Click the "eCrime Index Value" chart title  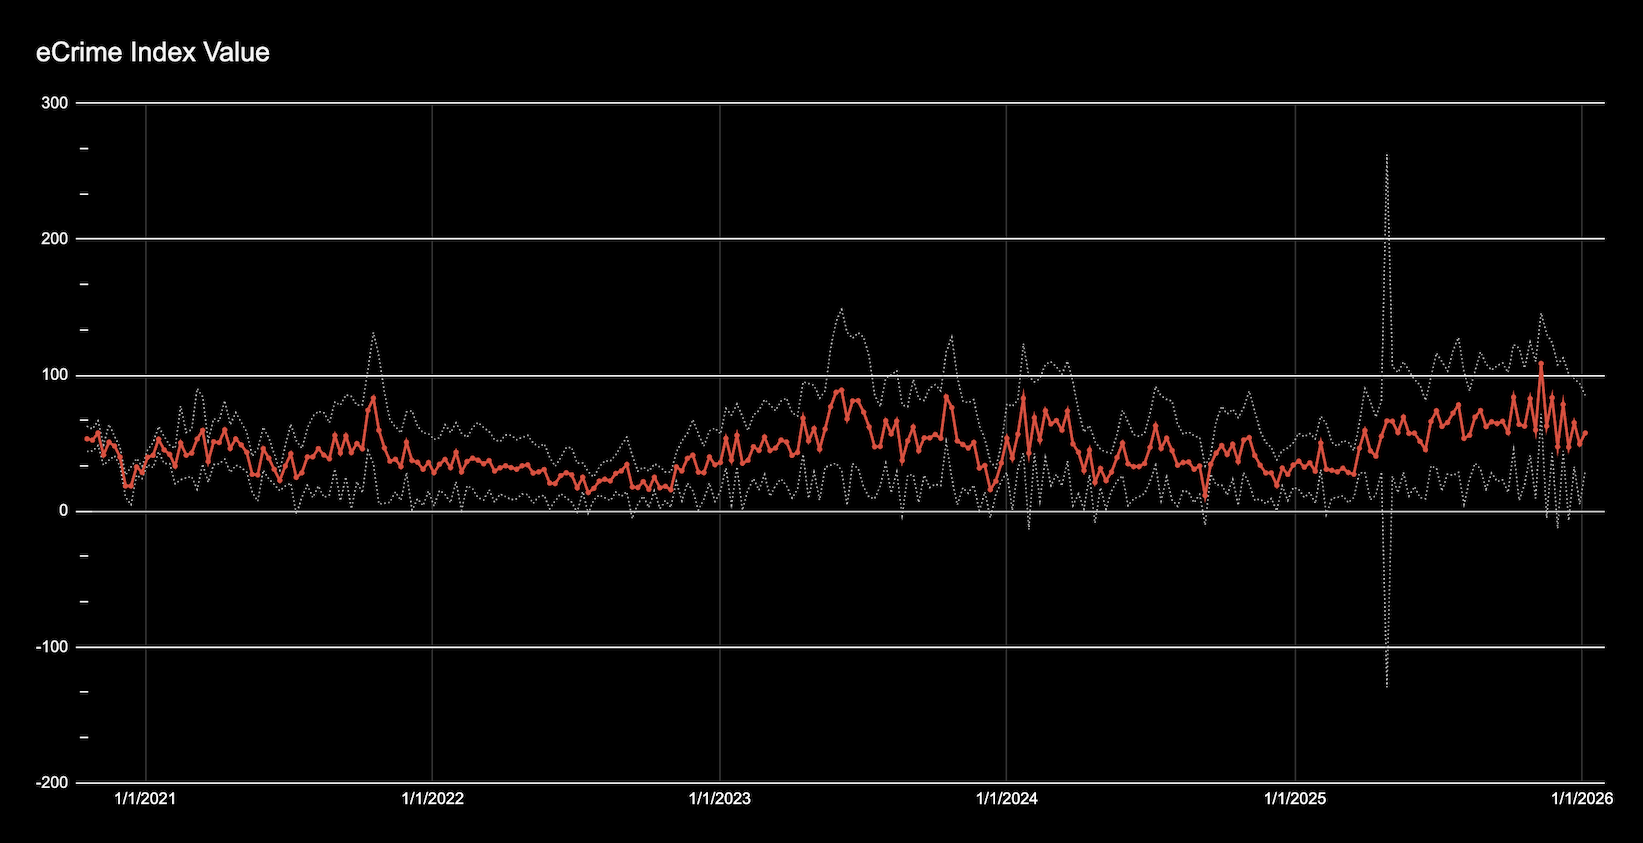pos(153,53)
